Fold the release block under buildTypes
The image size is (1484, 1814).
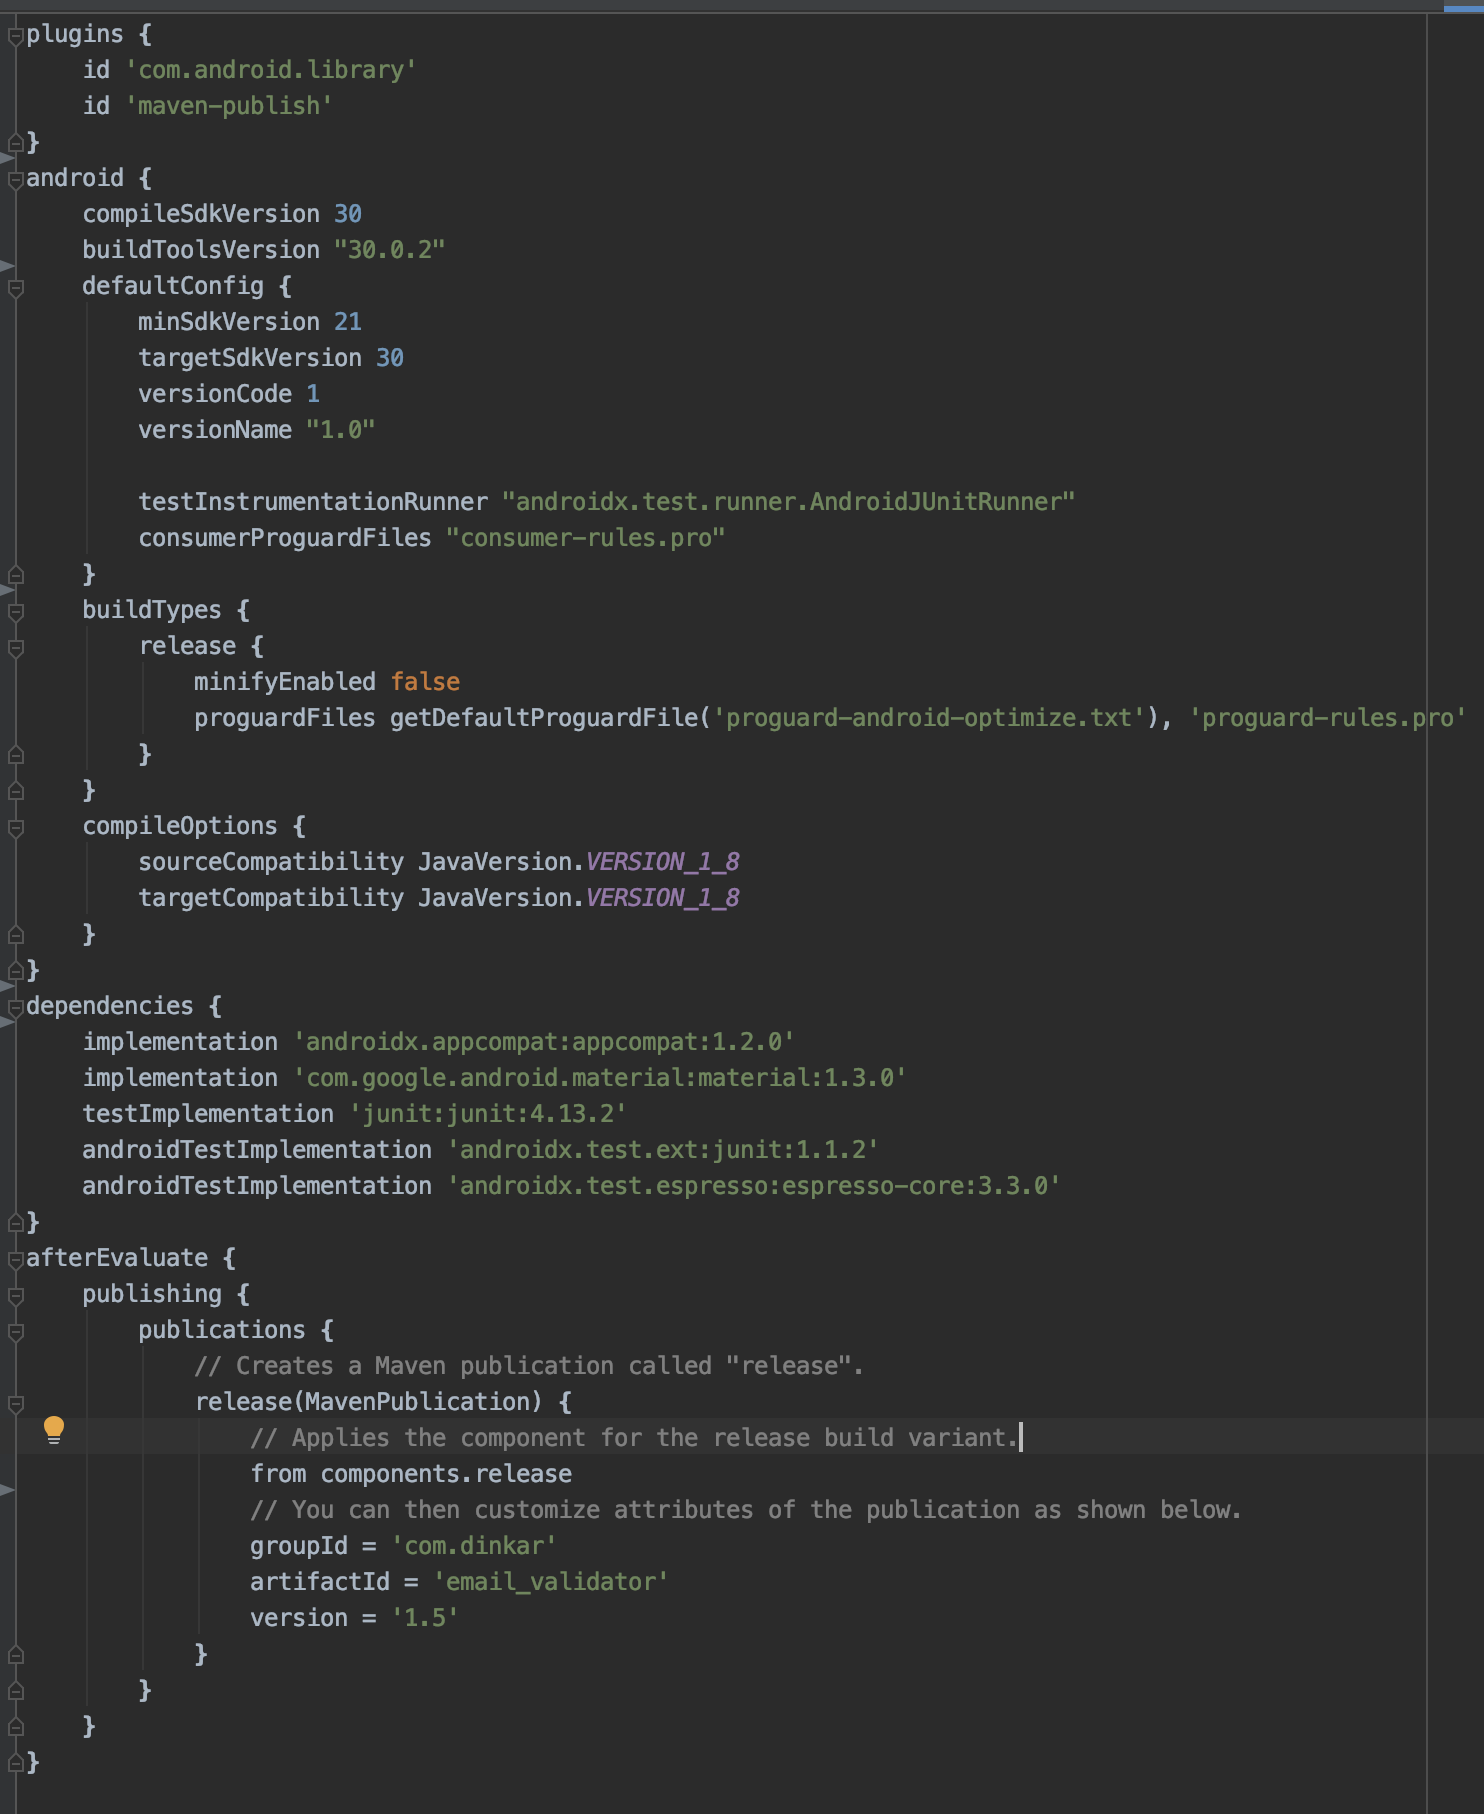pos(15,648)
